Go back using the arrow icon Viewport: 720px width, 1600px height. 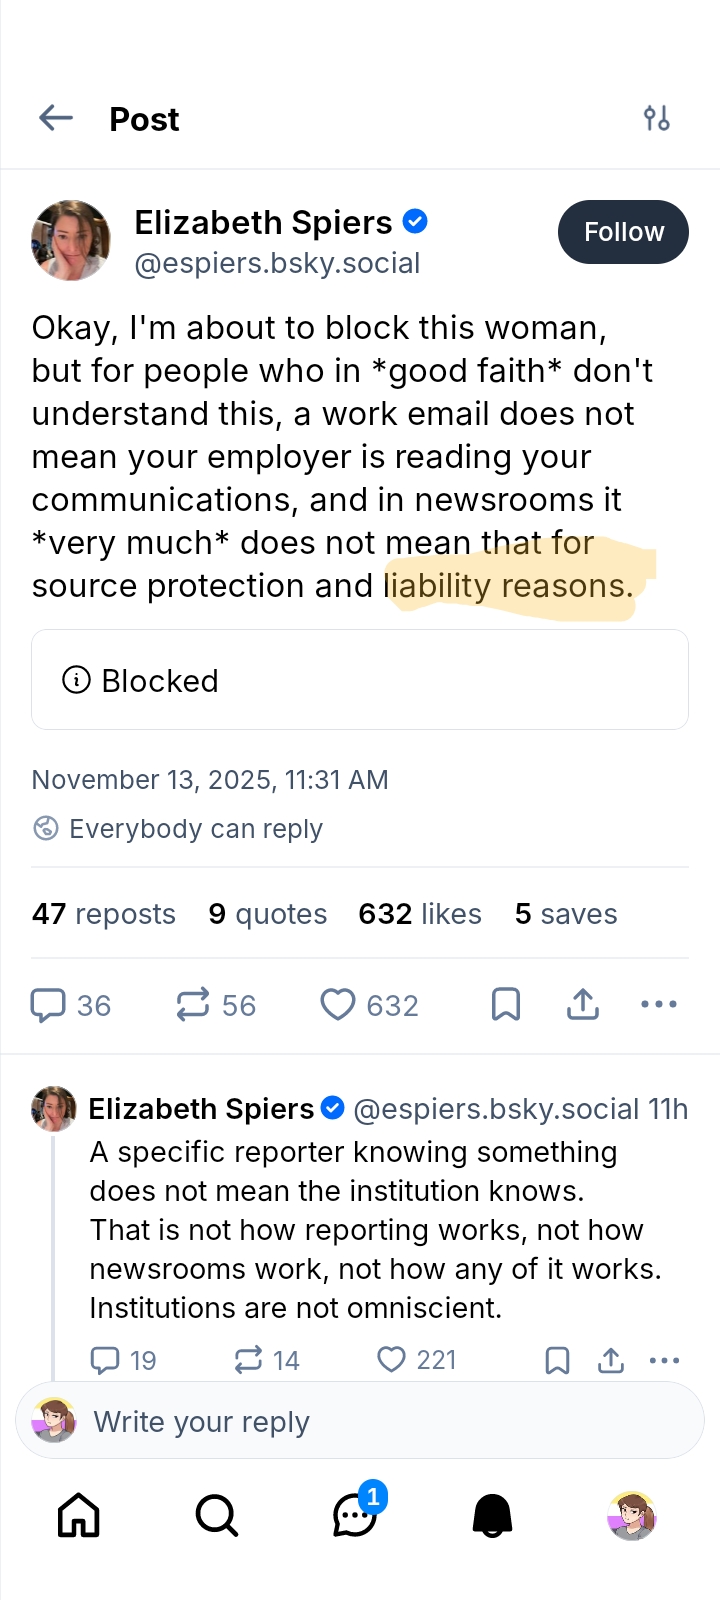(x=56, y=119)
